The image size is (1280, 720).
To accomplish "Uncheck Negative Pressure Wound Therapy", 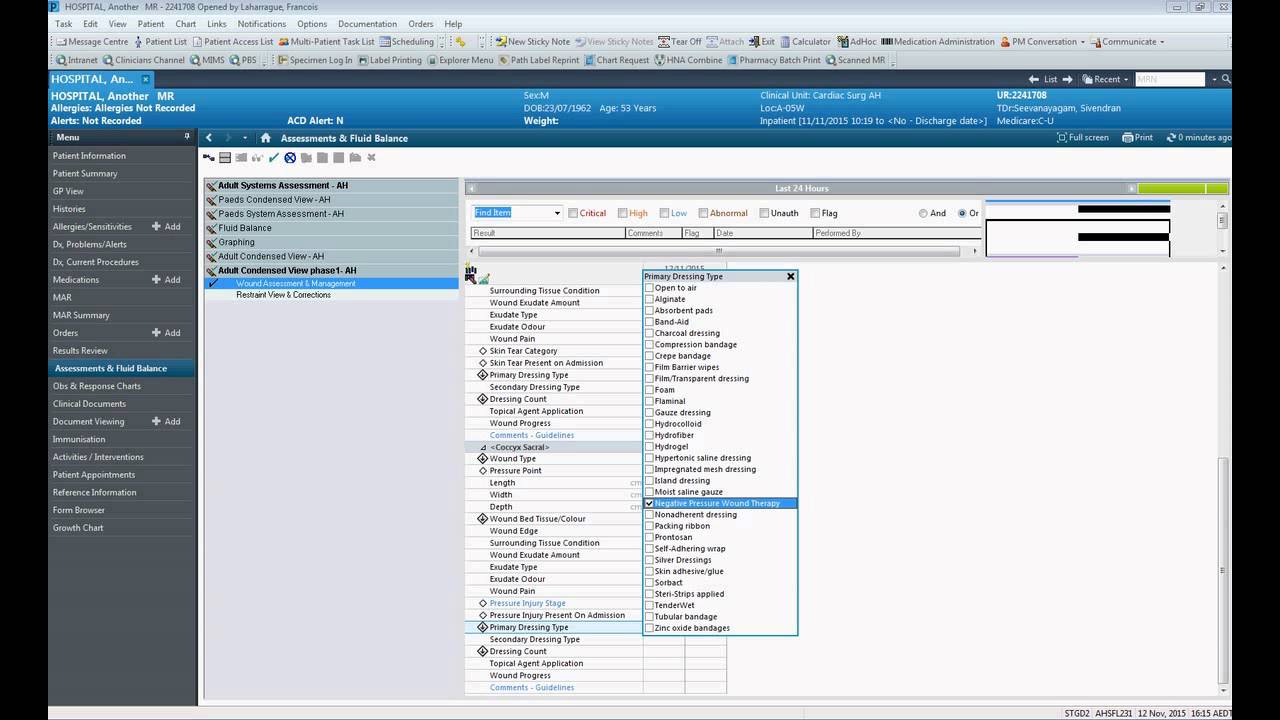I will 649,503.
